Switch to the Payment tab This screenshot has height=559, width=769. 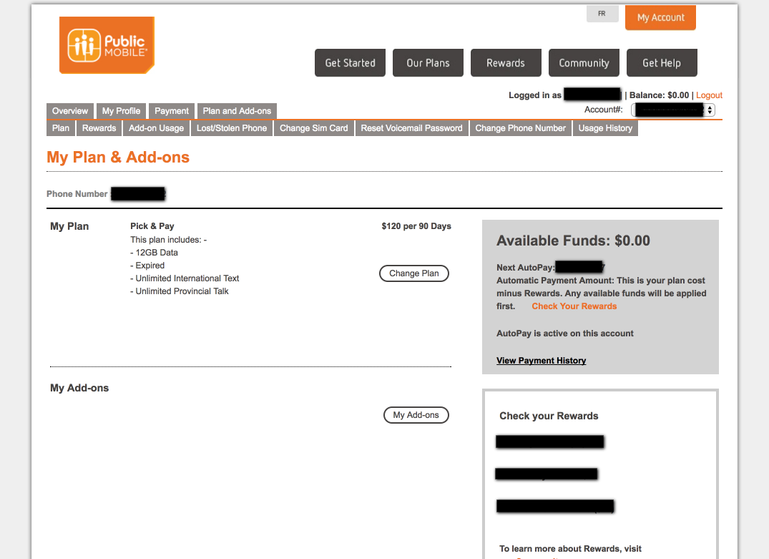tap(172, 111)
